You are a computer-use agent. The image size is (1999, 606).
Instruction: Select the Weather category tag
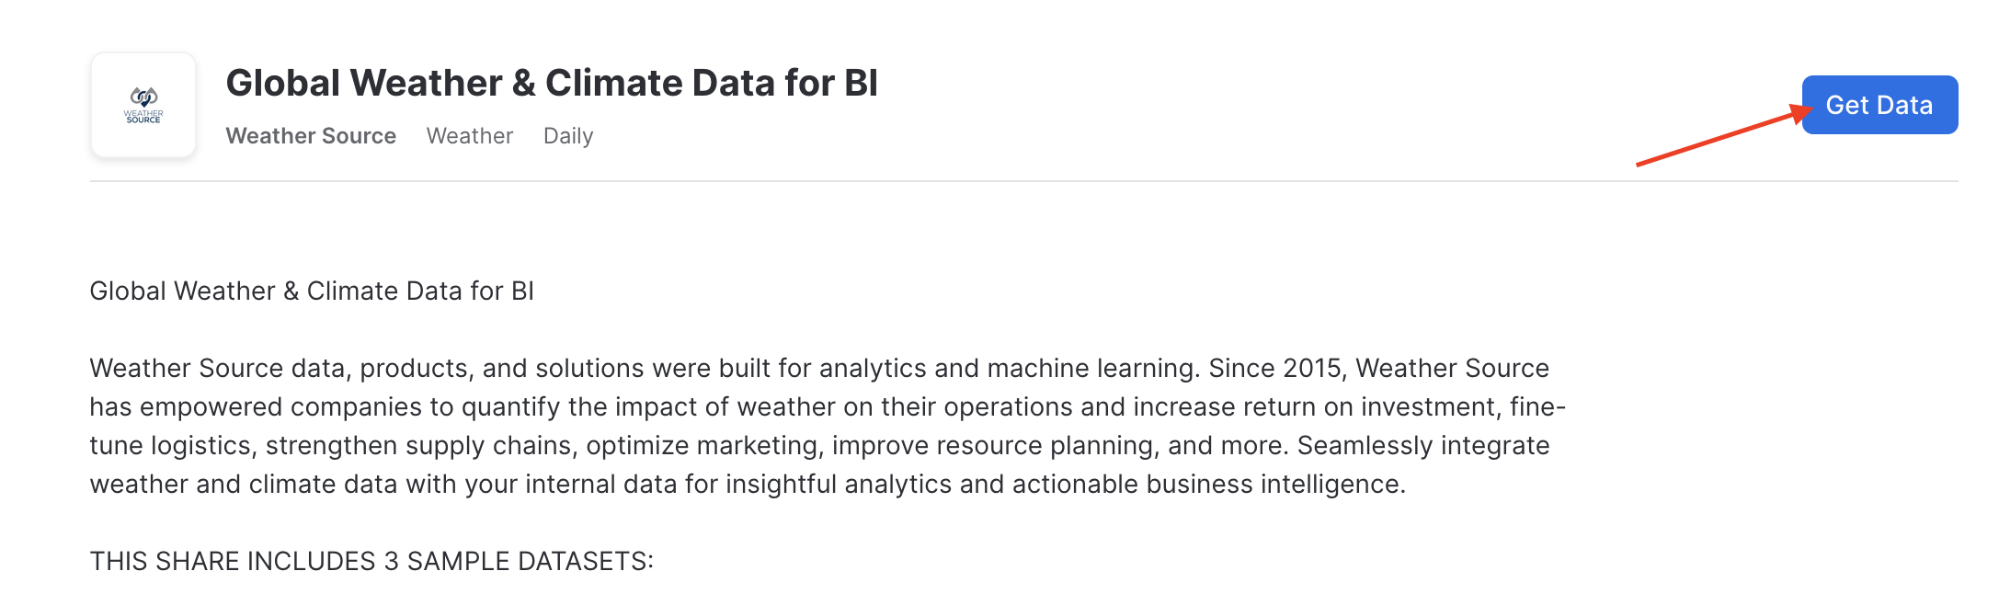[469, 136]
